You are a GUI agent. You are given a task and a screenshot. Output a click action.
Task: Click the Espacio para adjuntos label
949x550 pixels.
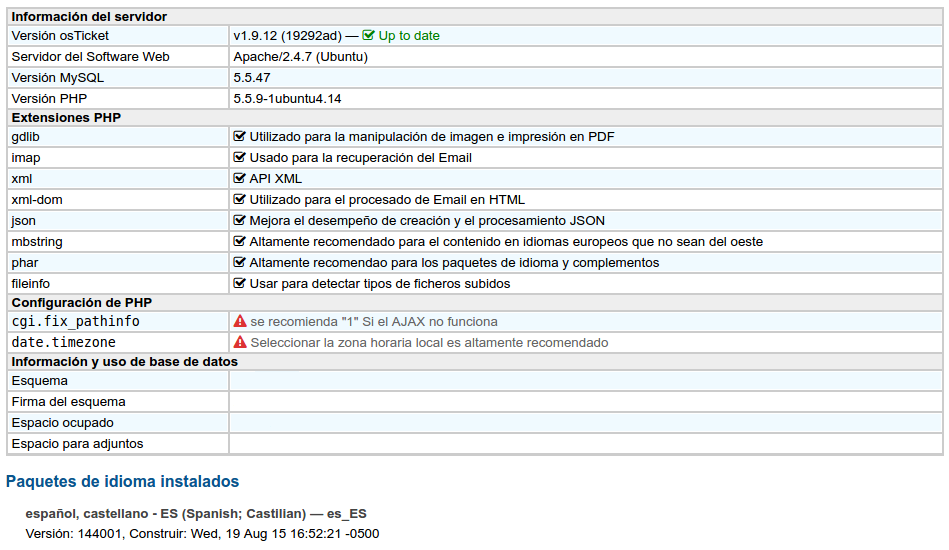click(x=77, y=444)
